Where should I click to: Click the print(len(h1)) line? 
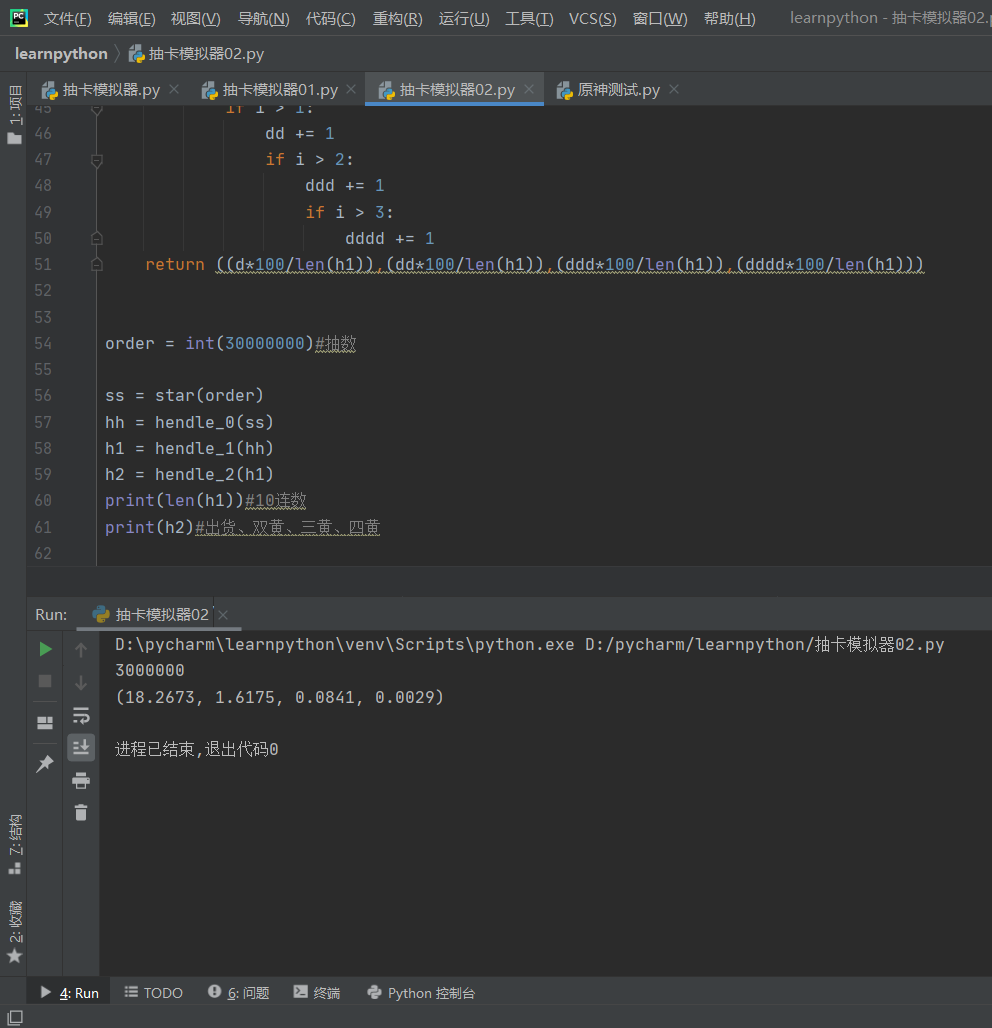click(x=206, y=501)
